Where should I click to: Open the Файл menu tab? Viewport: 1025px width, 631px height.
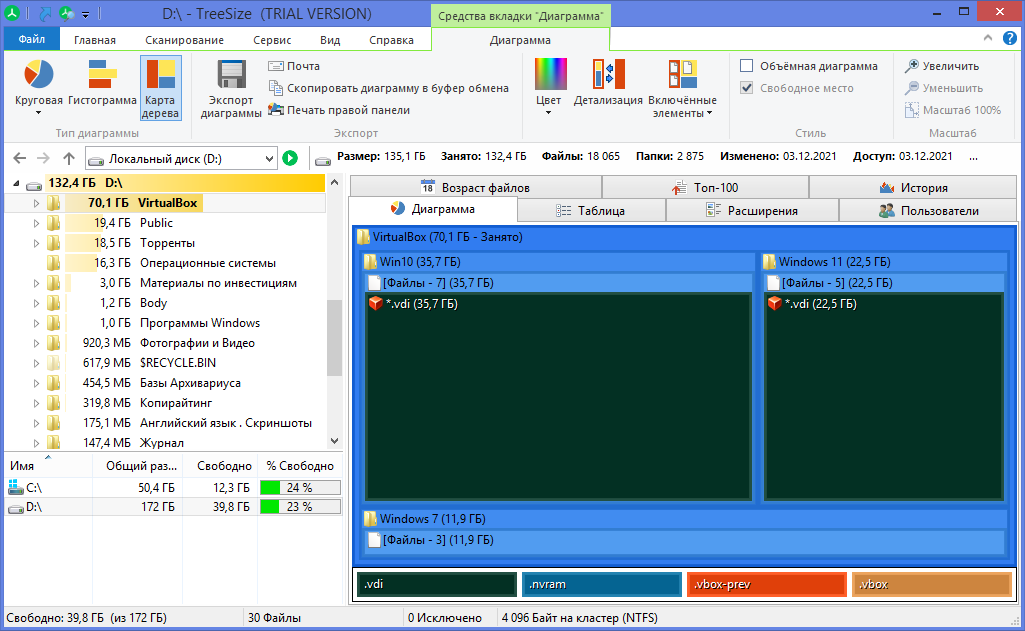(x=31, y=39)
